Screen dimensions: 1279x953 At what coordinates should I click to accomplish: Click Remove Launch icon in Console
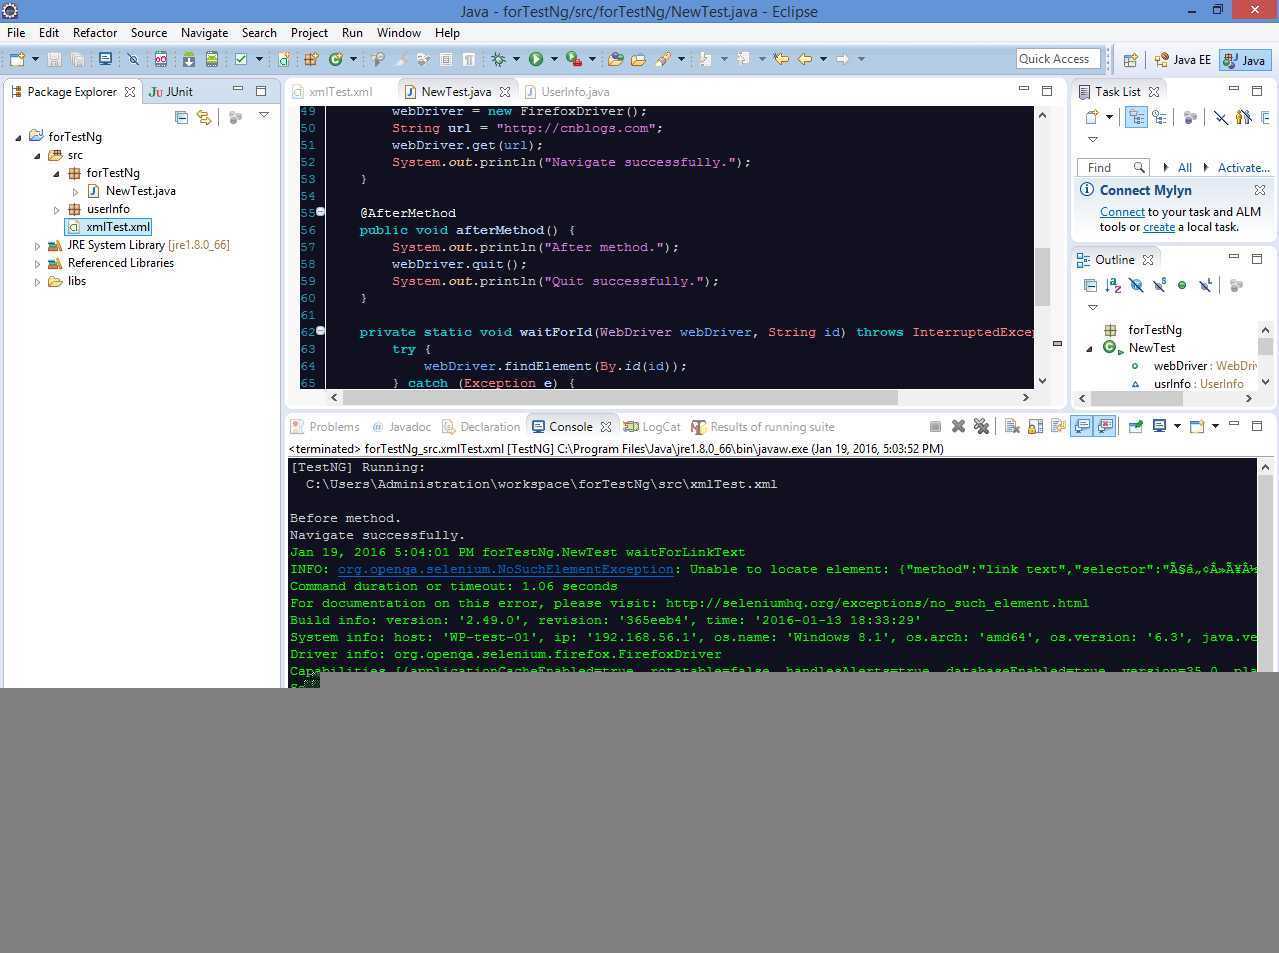point(958,426)
